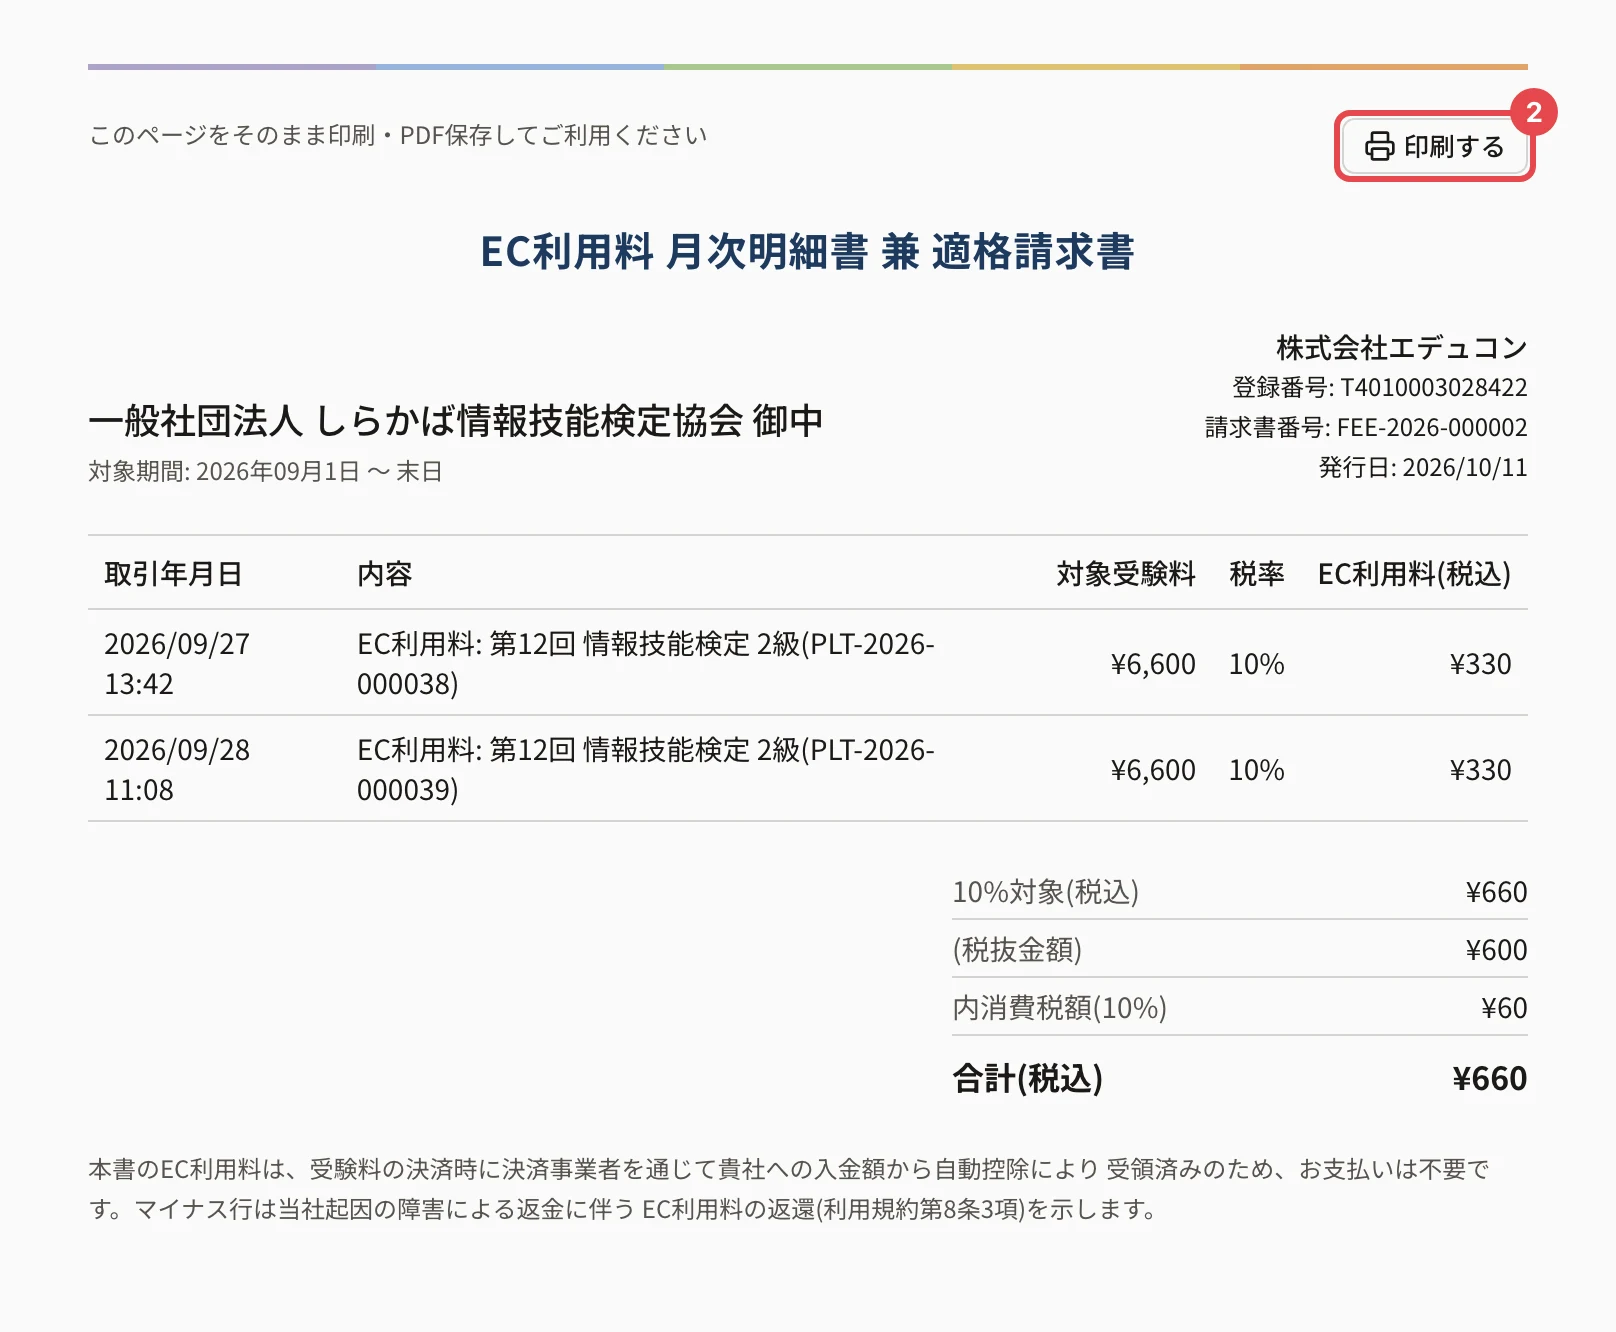Select transaction date 2026/09/27 13:42
The image size is (1616, 1332).
[x=177, y=663]
